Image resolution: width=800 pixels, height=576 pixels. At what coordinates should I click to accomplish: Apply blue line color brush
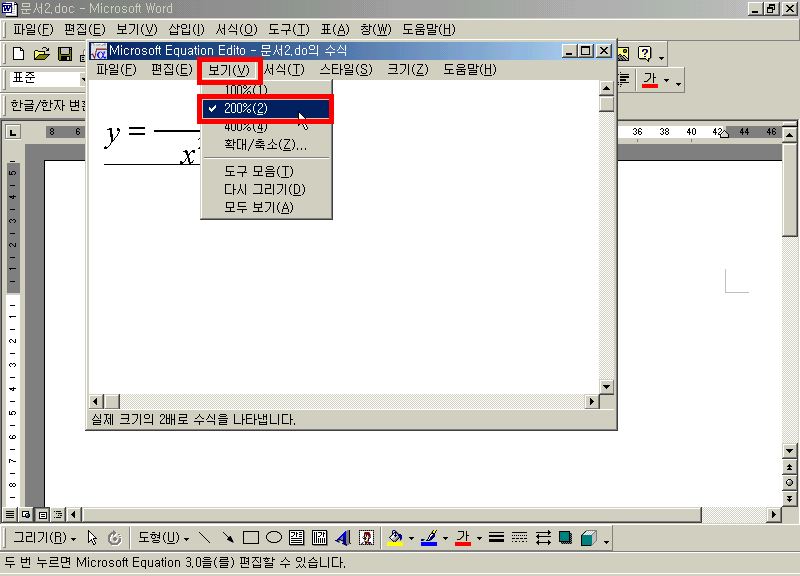click(429, 538)
